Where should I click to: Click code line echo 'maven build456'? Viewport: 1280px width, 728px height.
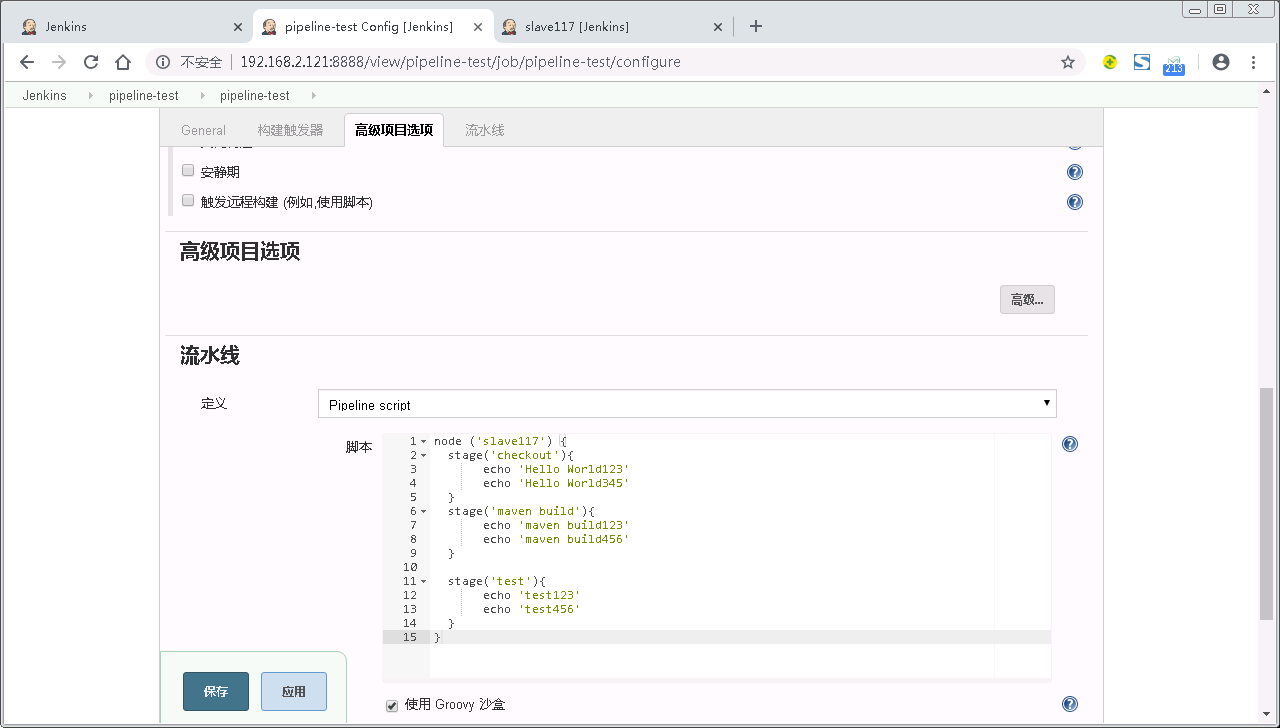tap(556, 539)
